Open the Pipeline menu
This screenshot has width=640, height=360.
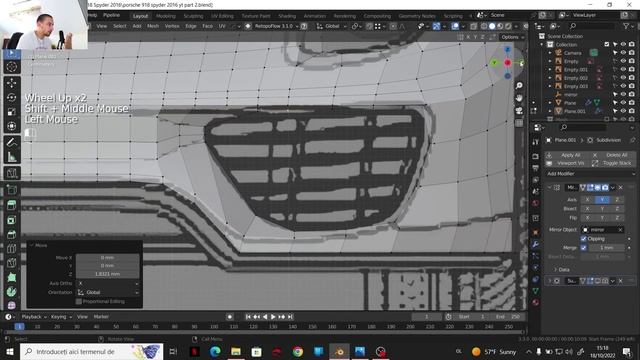click(111, 15)
